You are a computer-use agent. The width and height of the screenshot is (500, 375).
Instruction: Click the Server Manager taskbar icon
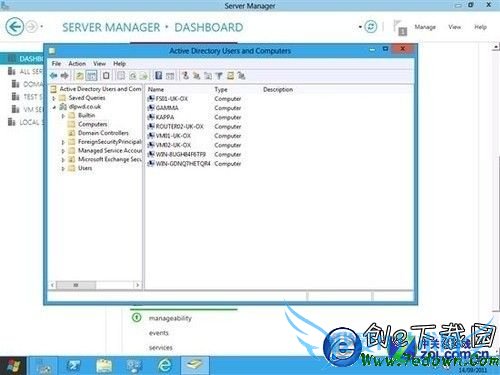click(x=43, y=366)
